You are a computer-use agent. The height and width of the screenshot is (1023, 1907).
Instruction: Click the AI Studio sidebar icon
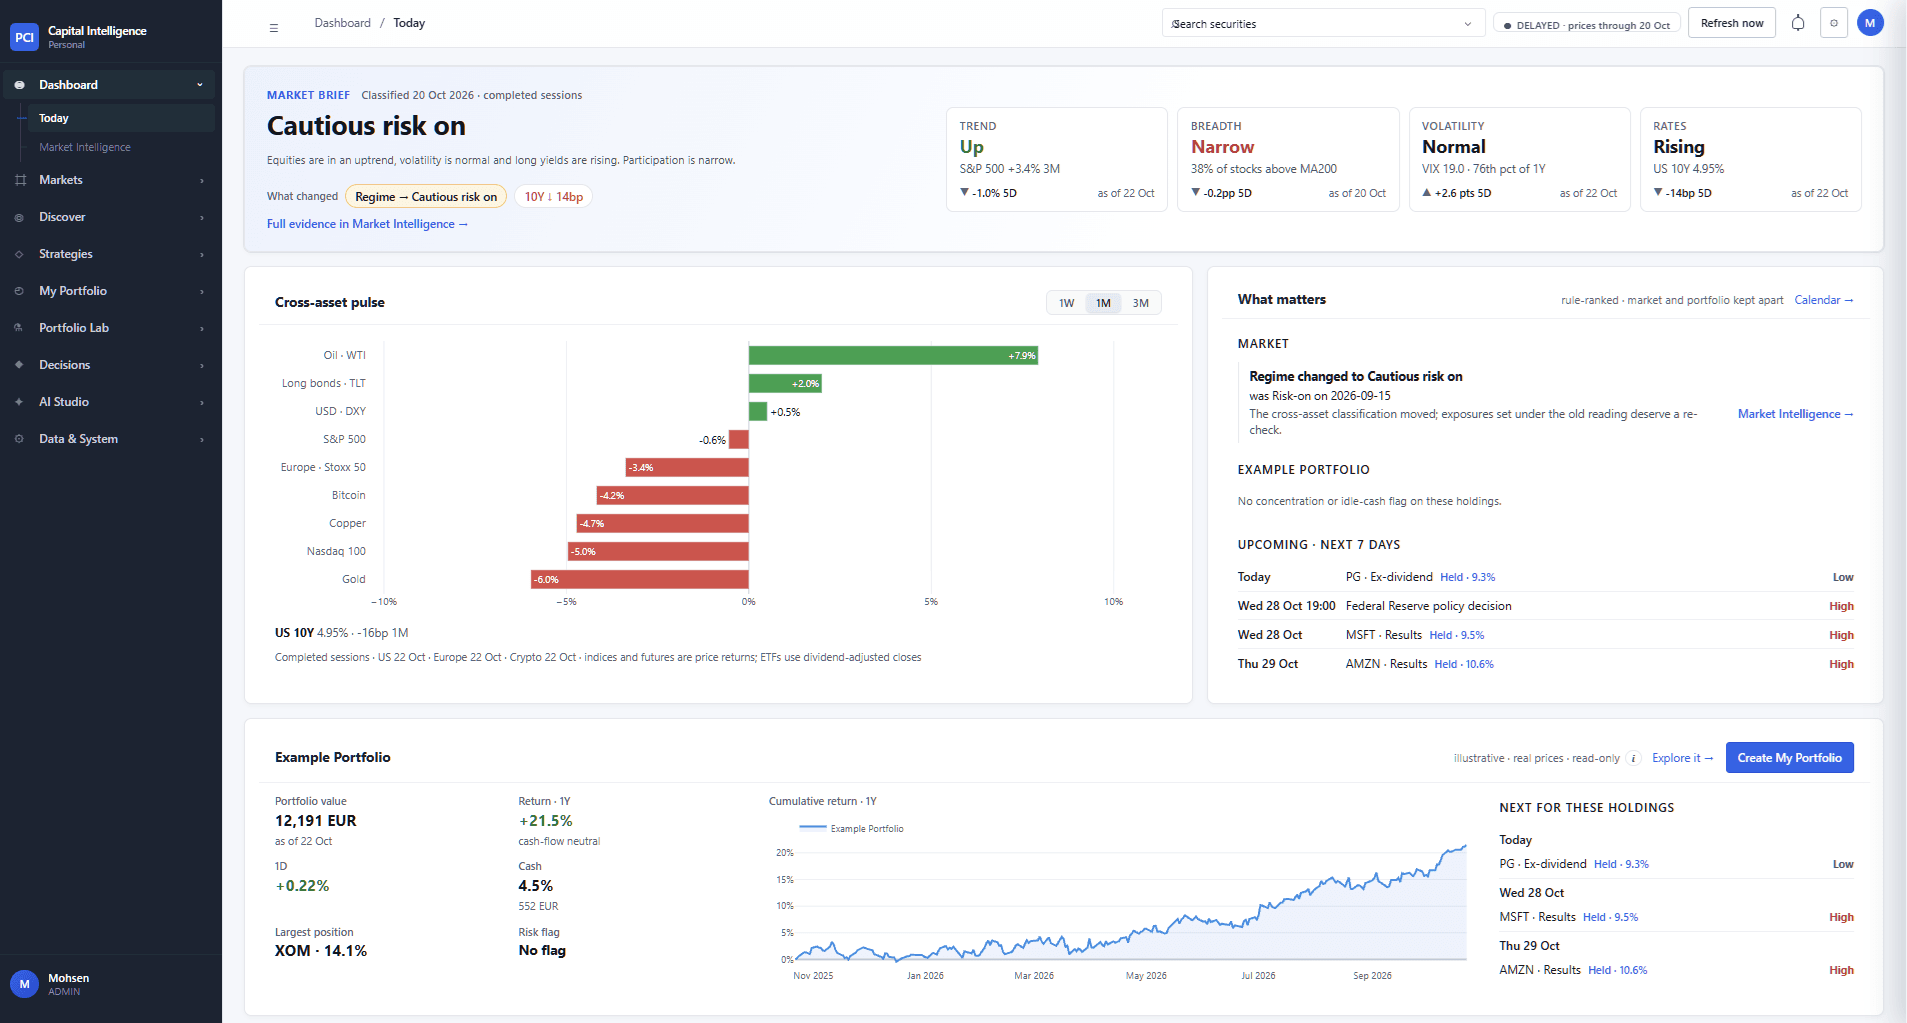point(19,402)
